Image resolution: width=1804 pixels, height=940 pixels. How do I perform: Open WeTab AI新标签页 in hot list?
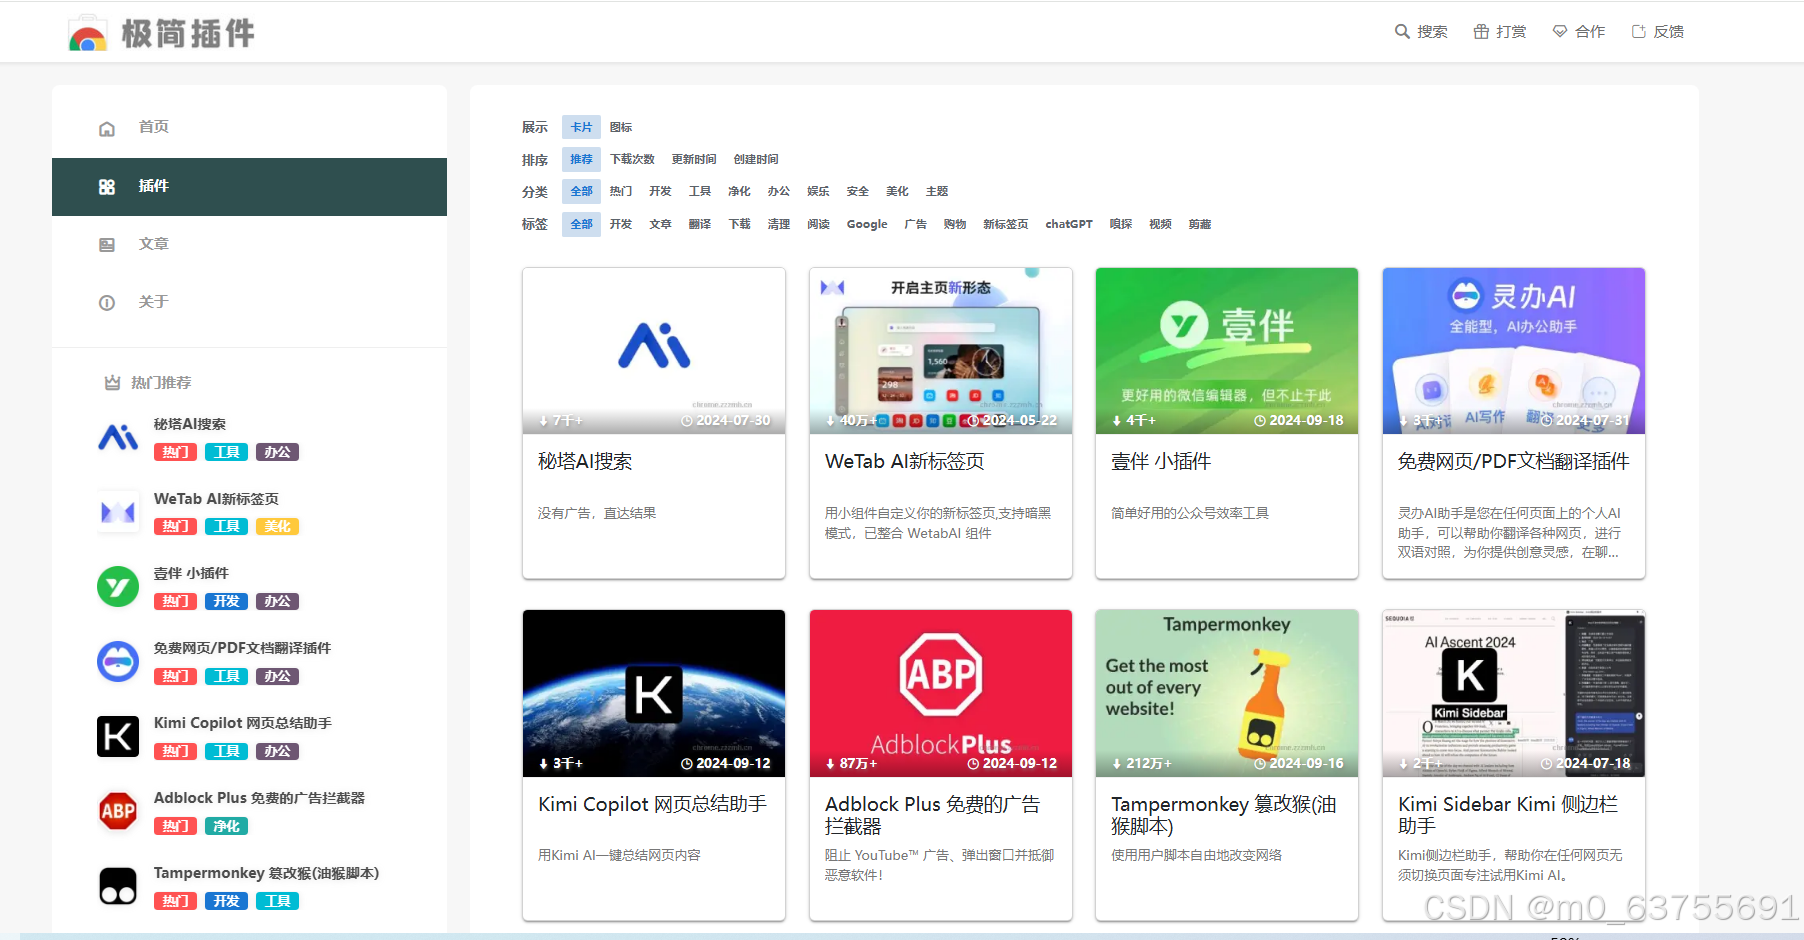(x=216, y=499)
